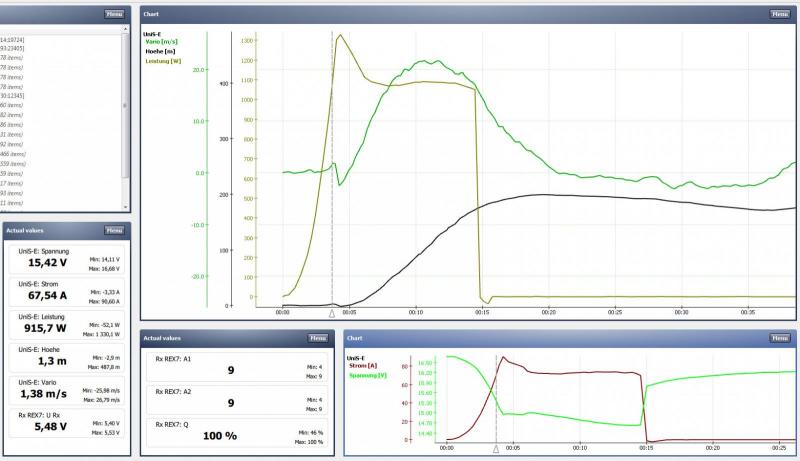Select the UniS-E Spannung value card
The width and height of the screenshot is (800, 461).
[x=68, y=257]
